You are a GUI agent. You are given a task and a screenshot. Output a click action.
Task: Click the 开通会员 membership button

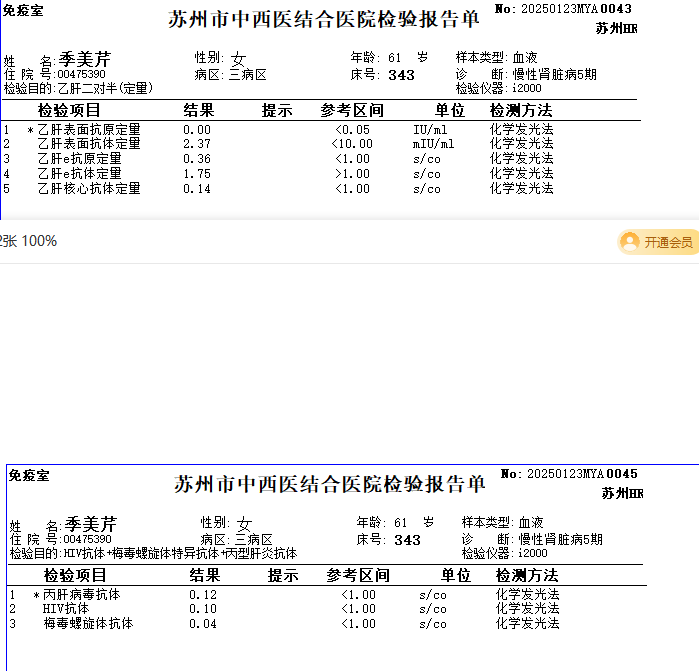click(658, 242)
